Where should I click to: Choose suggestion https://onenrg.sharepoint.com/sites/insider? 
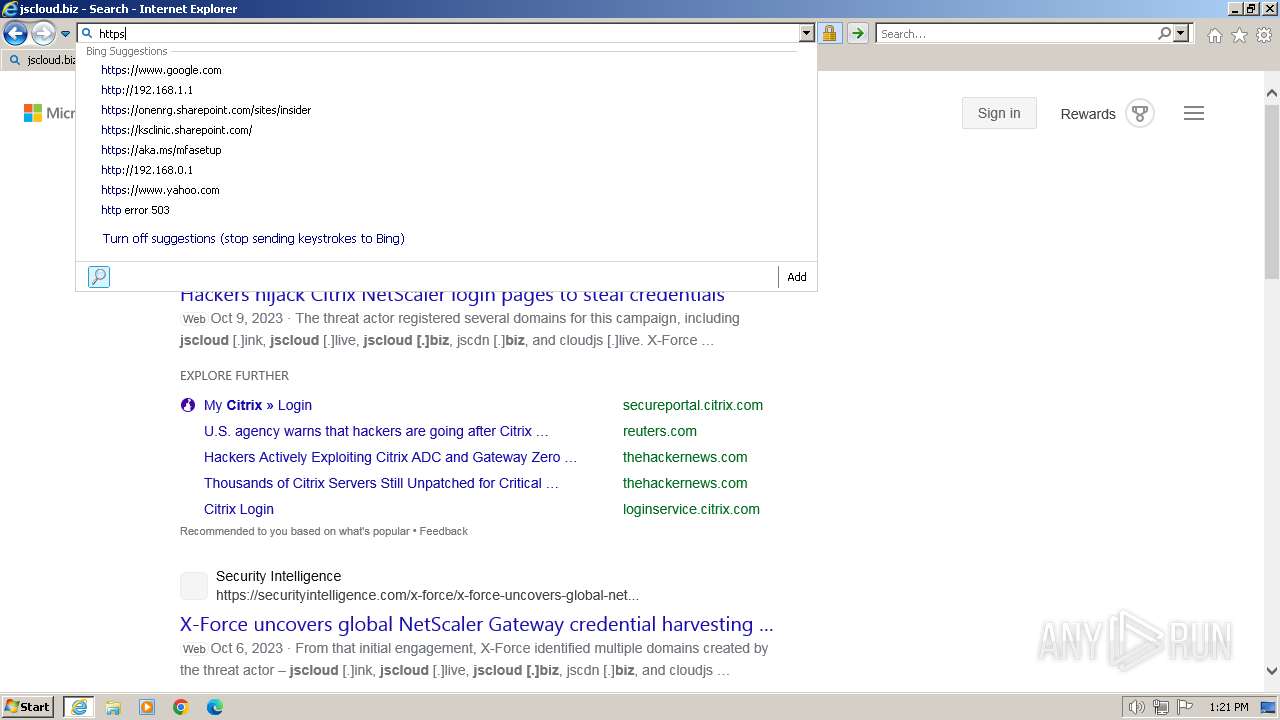click(206, 110)
